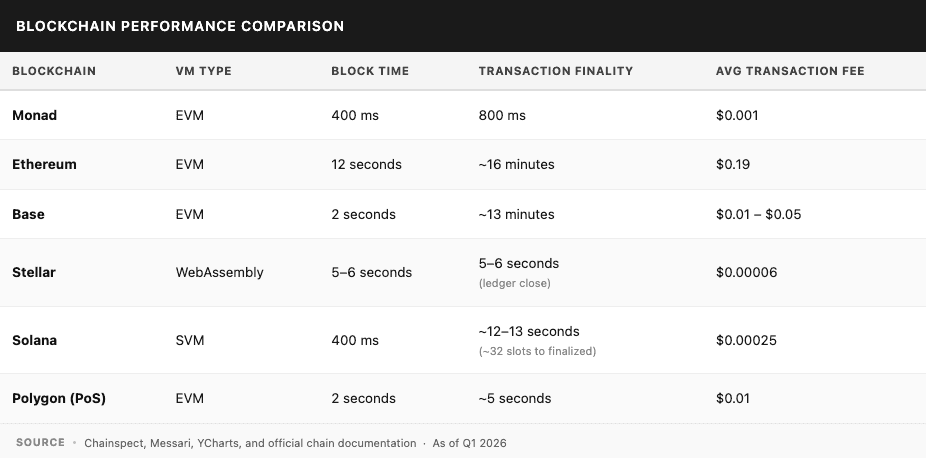Click the Polygon (PoS) row name
Image resolution: width=926 pixels, height=458 pixels.
[59, 398]
